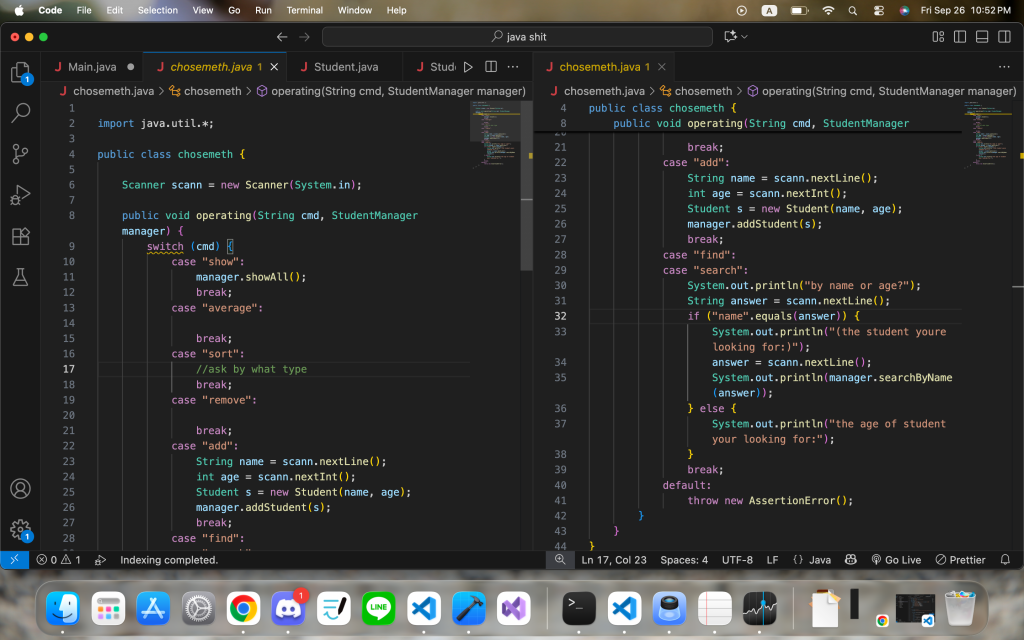Open Copilot chat icon in title bar
This screenshot has width=1024, height=640.
[x=730, y=37]
